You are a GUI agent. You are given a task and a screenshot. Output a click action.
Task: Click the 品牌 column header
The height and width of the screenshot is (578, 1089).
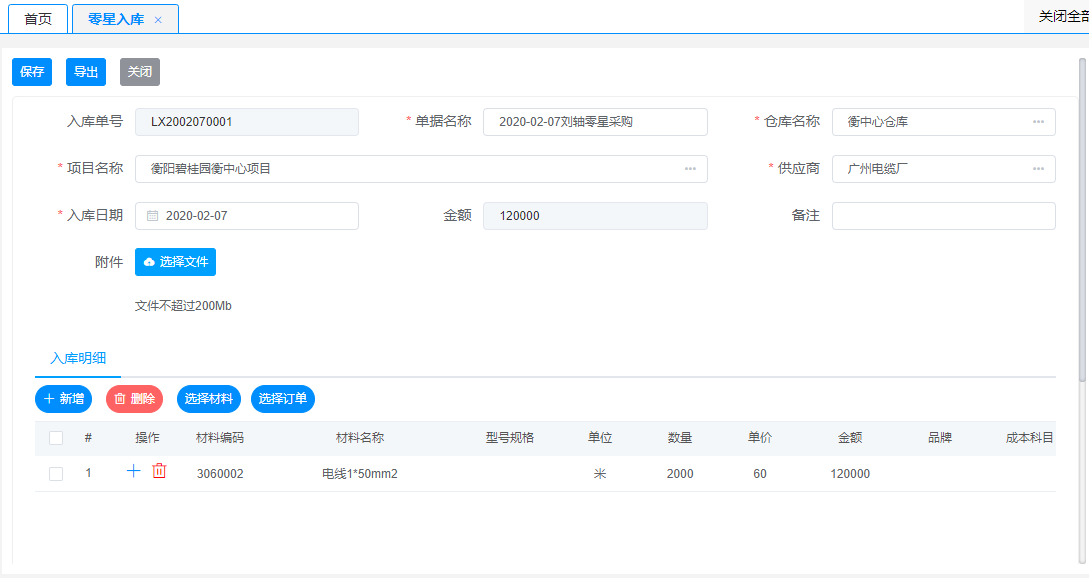pyautogui.click(x=940, y=438)
